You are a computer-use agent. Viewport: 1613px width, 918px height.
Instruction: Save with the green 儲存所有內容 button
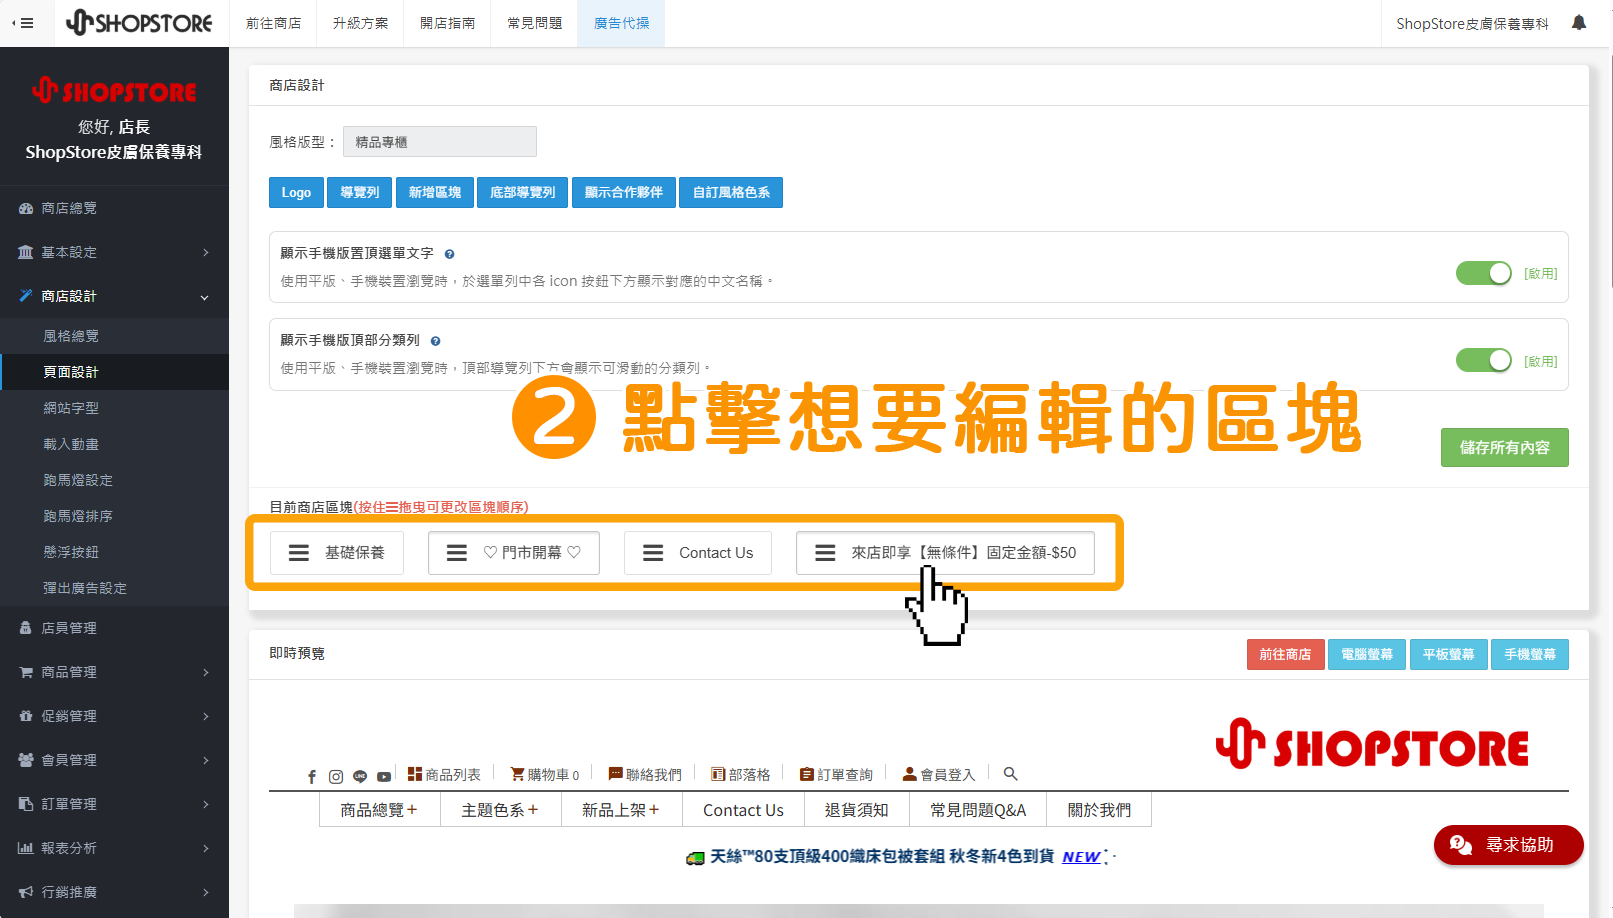(1504, 447)
